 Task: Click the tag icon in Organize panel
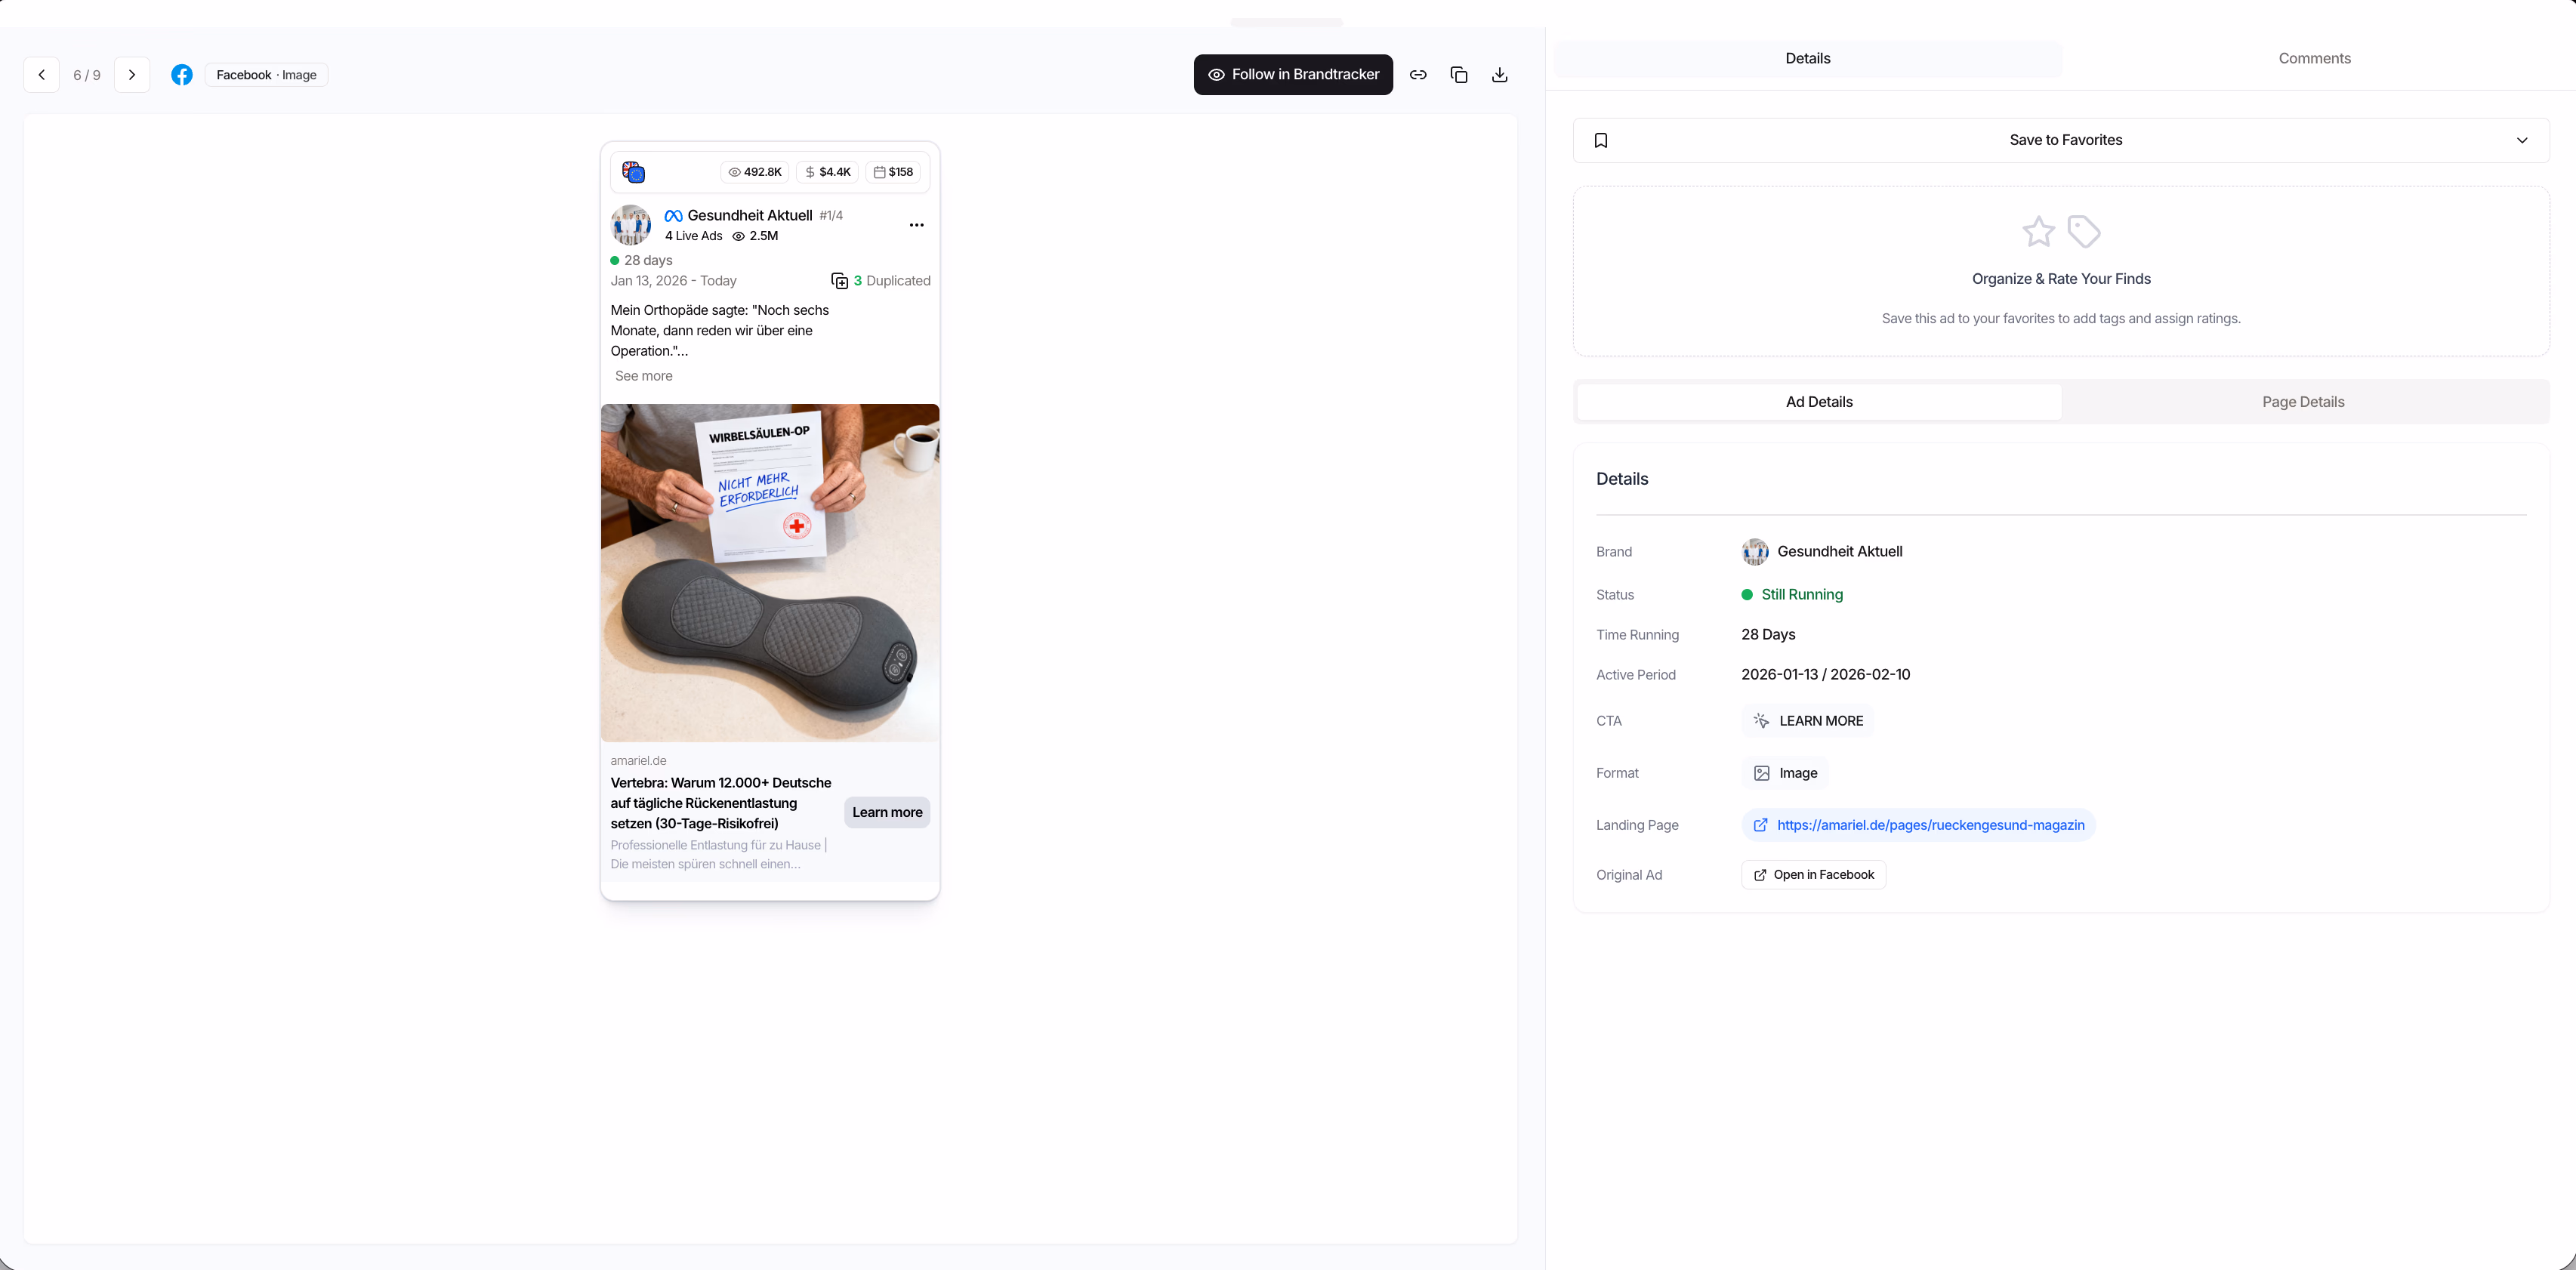2084,232
